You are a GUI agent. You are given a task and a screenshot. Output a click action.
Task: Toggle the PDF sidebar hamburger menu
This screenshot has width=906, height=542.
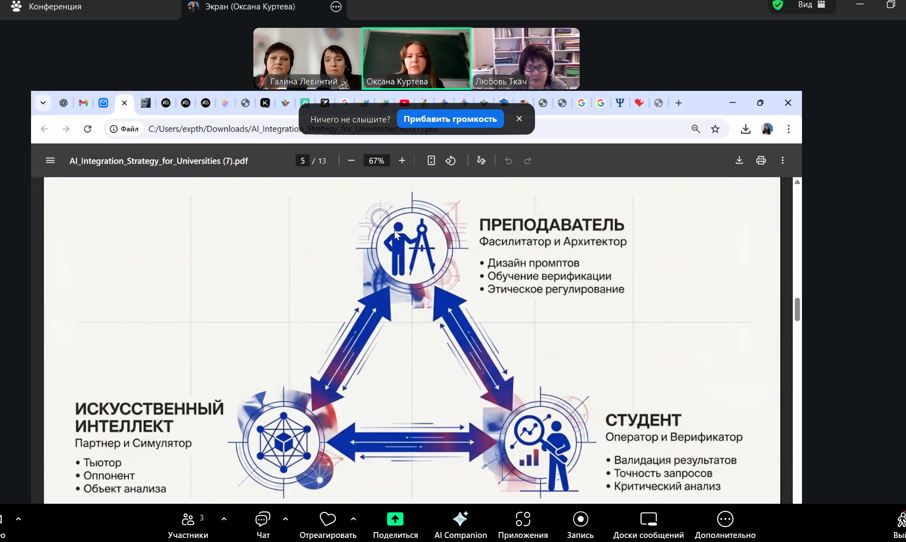(x=50, y=161)
